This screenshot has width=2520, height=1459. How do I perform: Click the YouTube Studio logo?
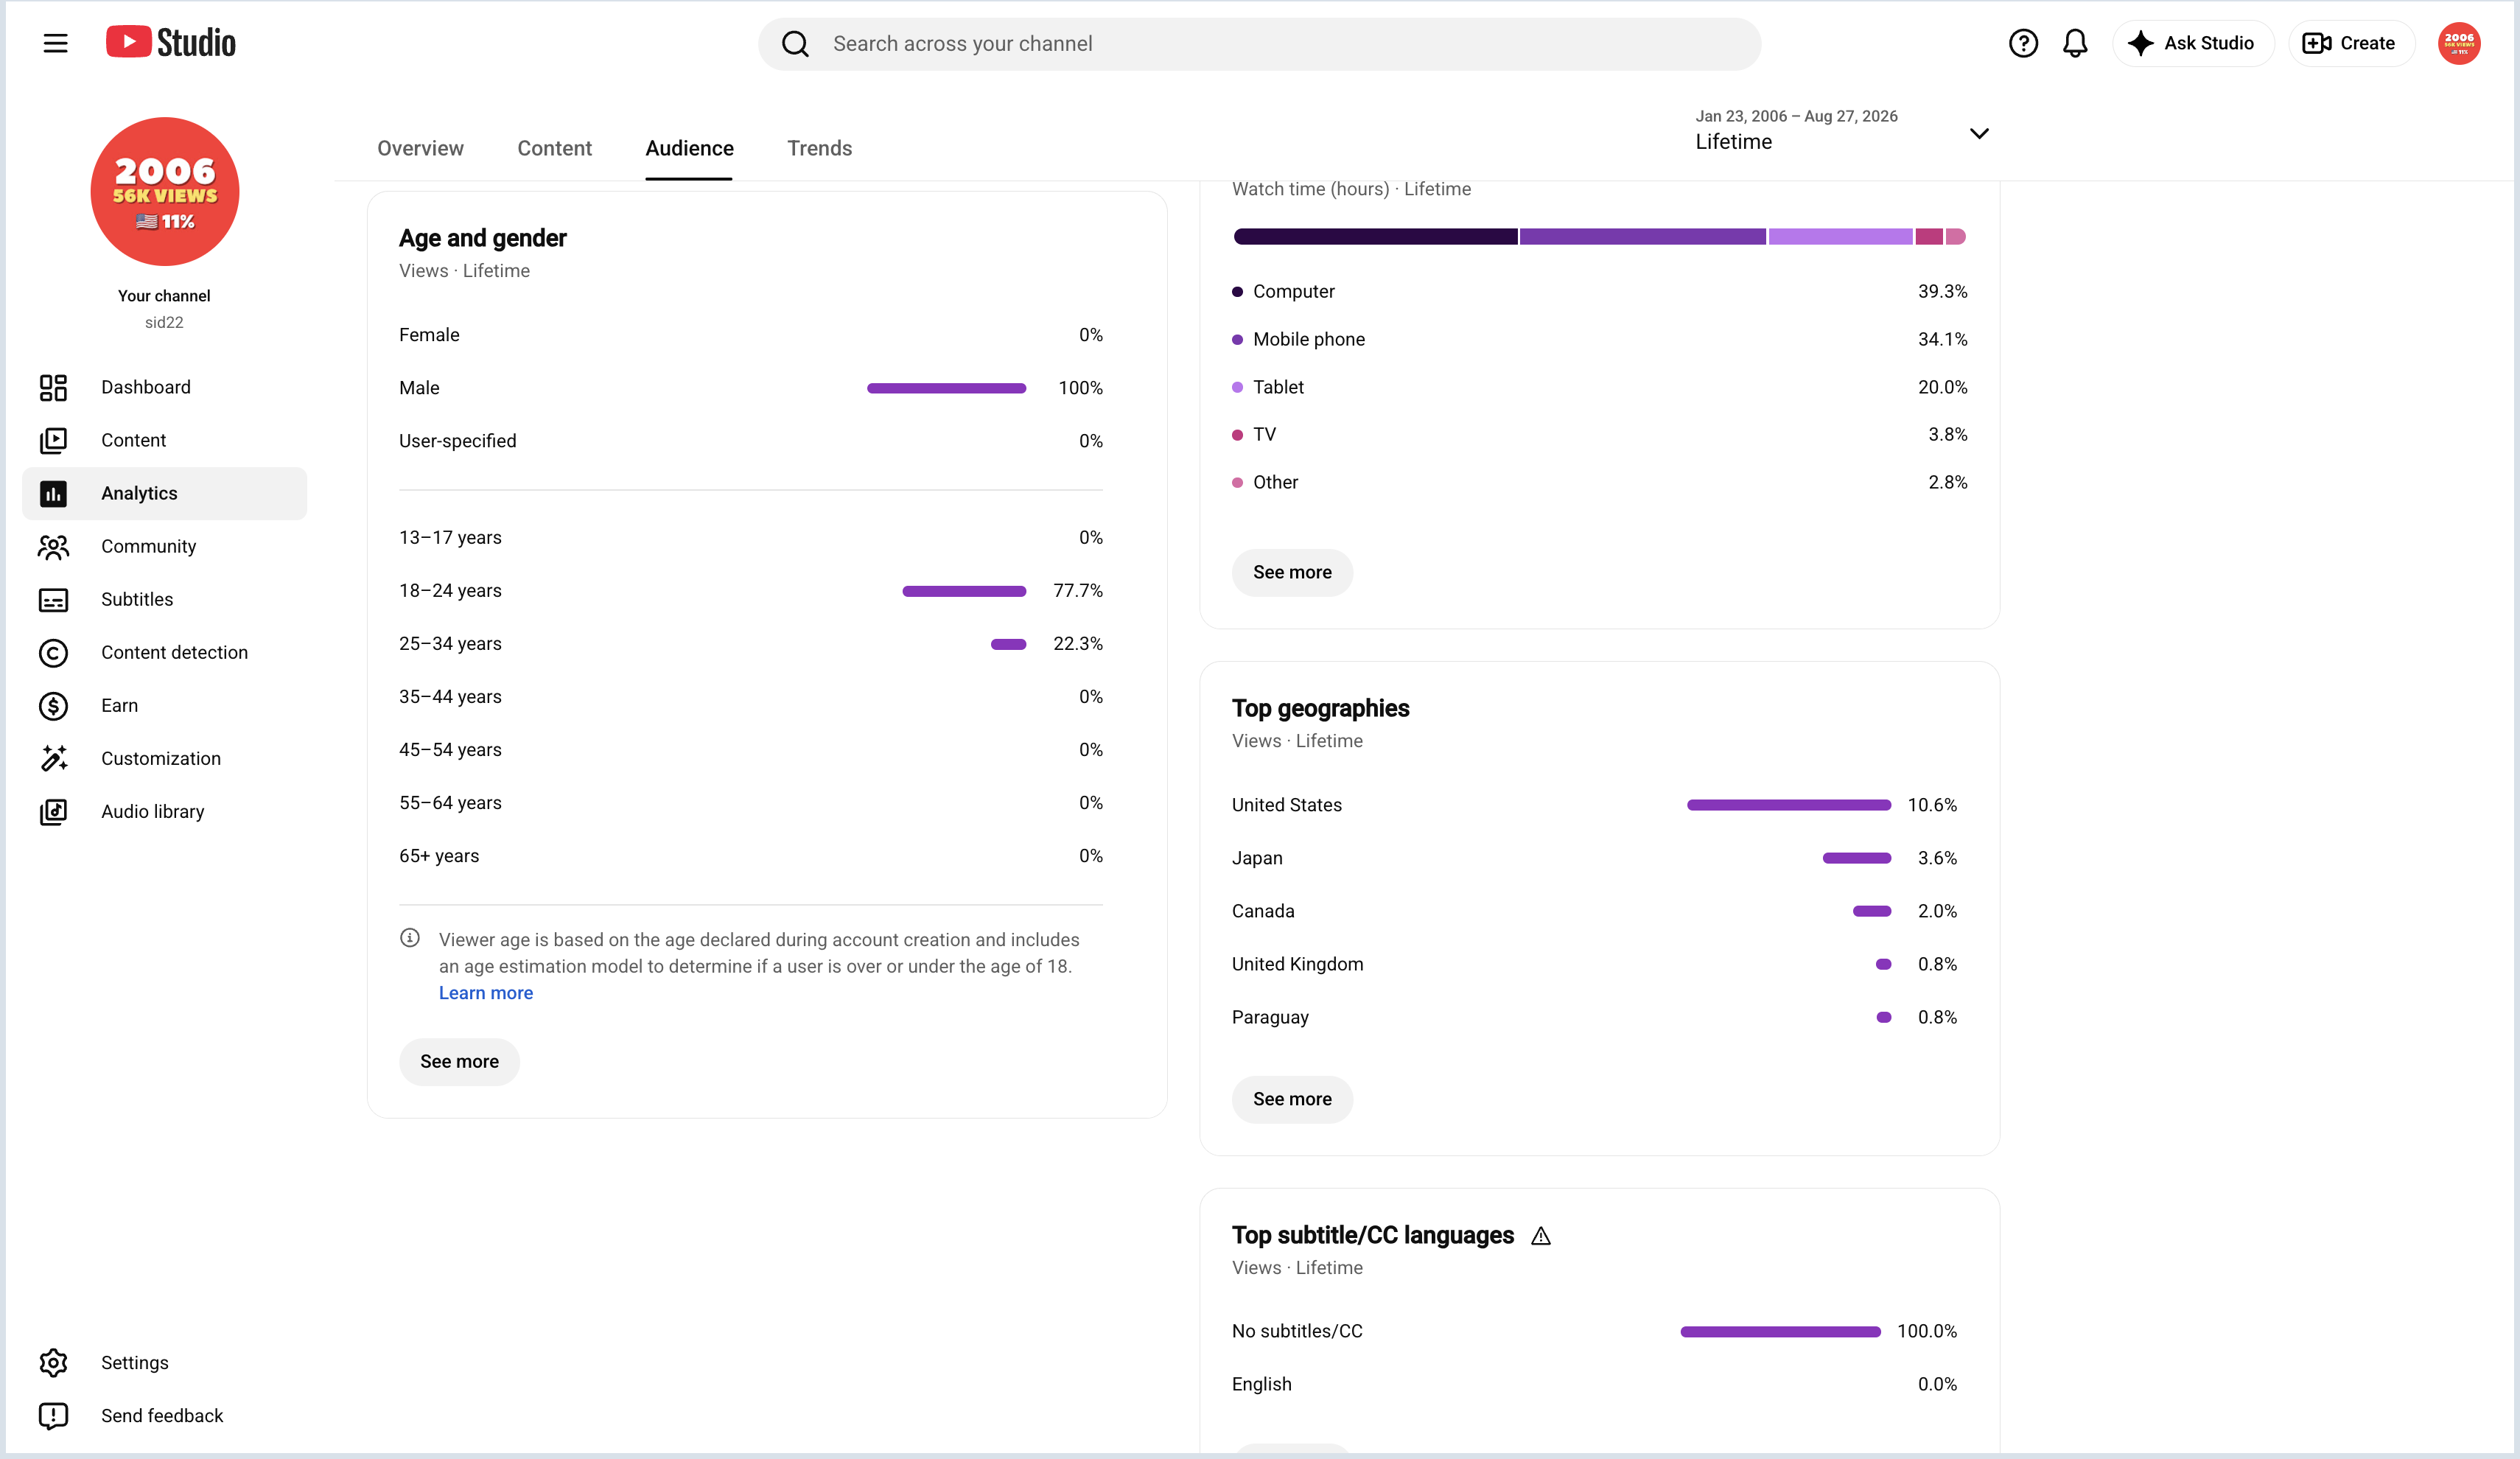click(x=171, y=43)
